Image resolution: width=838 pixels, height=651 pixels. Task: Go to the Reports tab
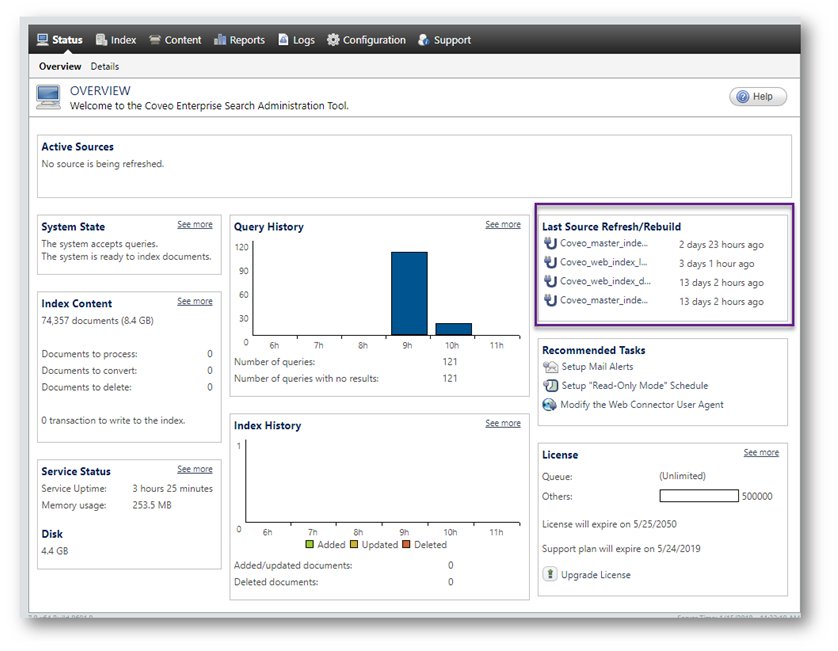(x=239, y=40)
